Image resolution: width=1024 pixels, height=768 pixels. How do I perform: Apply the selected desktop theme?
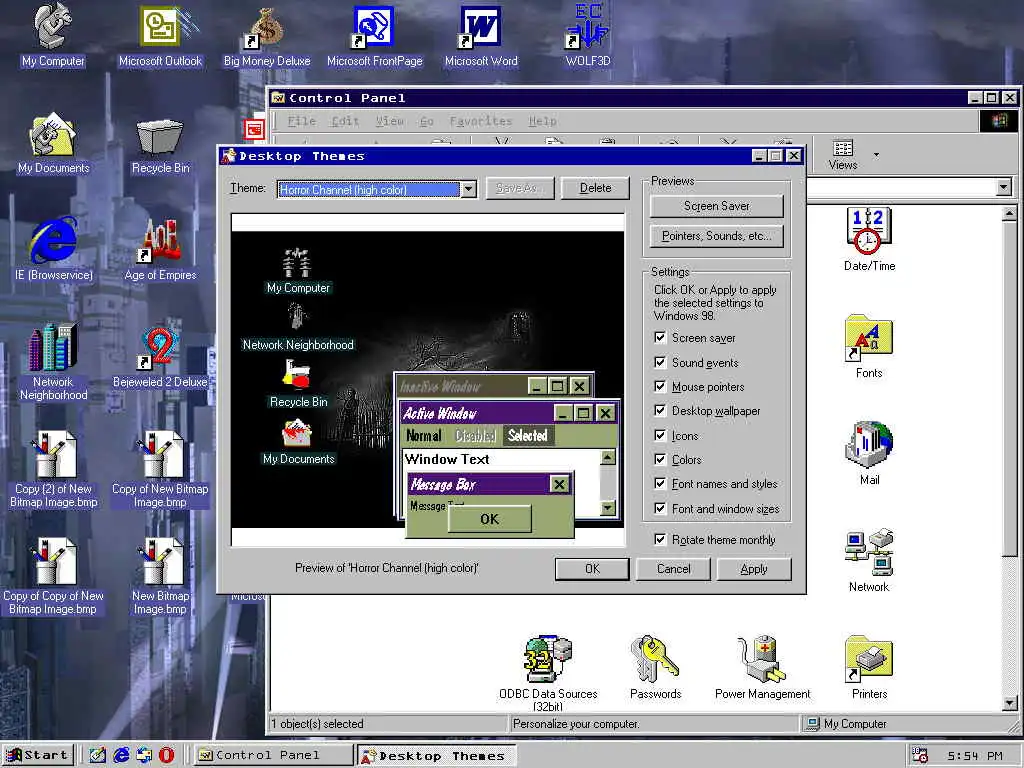click(x=754, y=569)
